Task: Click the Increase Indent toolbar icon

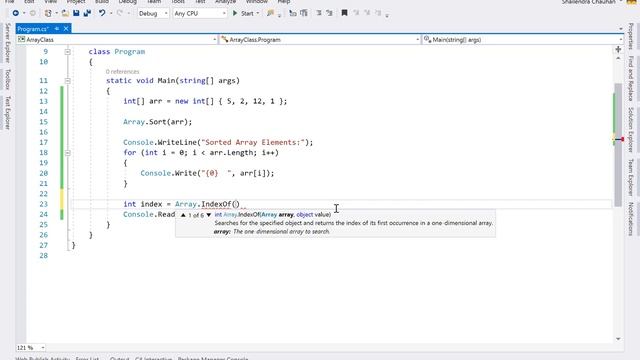Action: pyautogui.click(x=304, y=13)
